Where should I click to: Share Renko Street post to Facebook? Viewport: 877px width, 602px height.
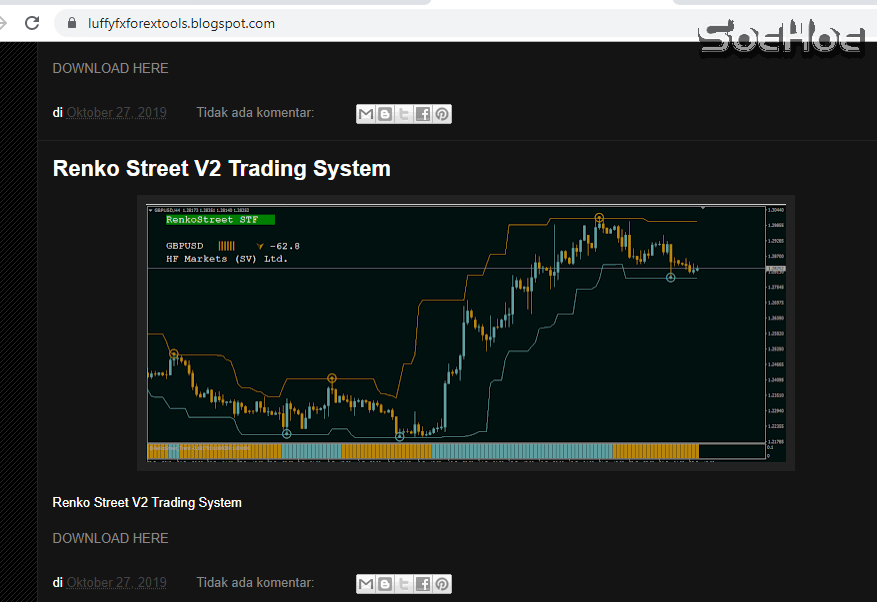coord(423,583)
